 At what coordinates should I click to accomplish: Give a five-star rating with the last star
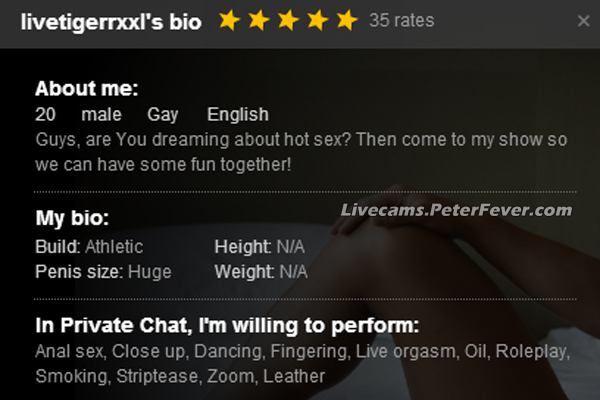[x=347, y=20]
